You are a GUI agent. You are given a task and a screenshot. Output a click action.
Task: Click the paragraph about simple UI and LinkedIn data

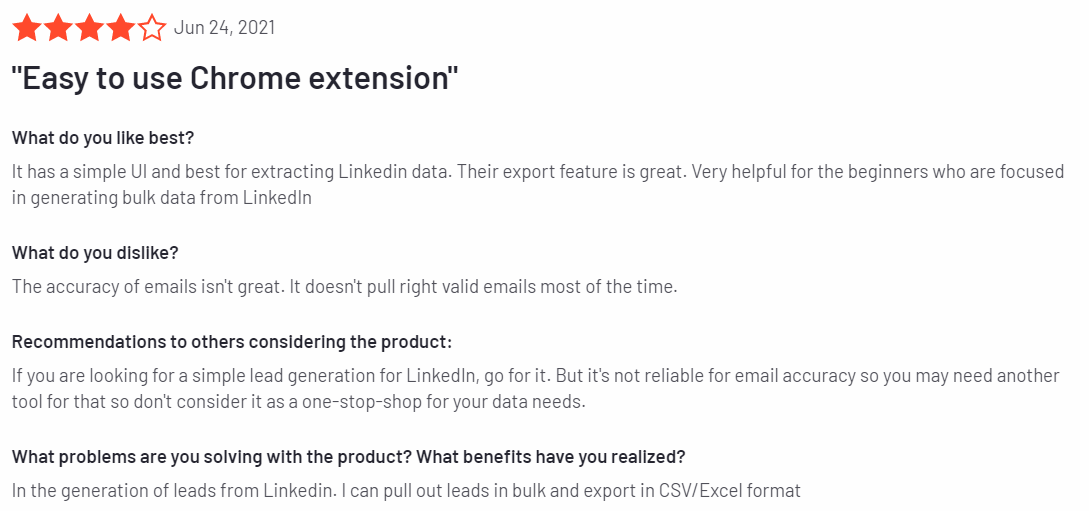[x=538, y=184]
